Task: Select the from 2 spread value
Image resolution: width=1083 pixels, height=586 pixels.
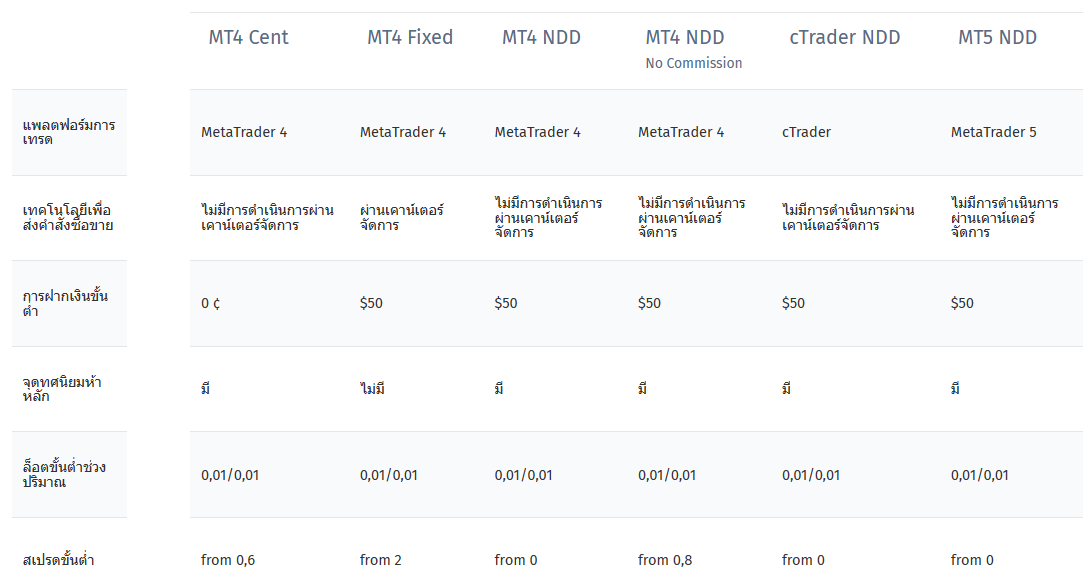Action: tap(380, 560)
